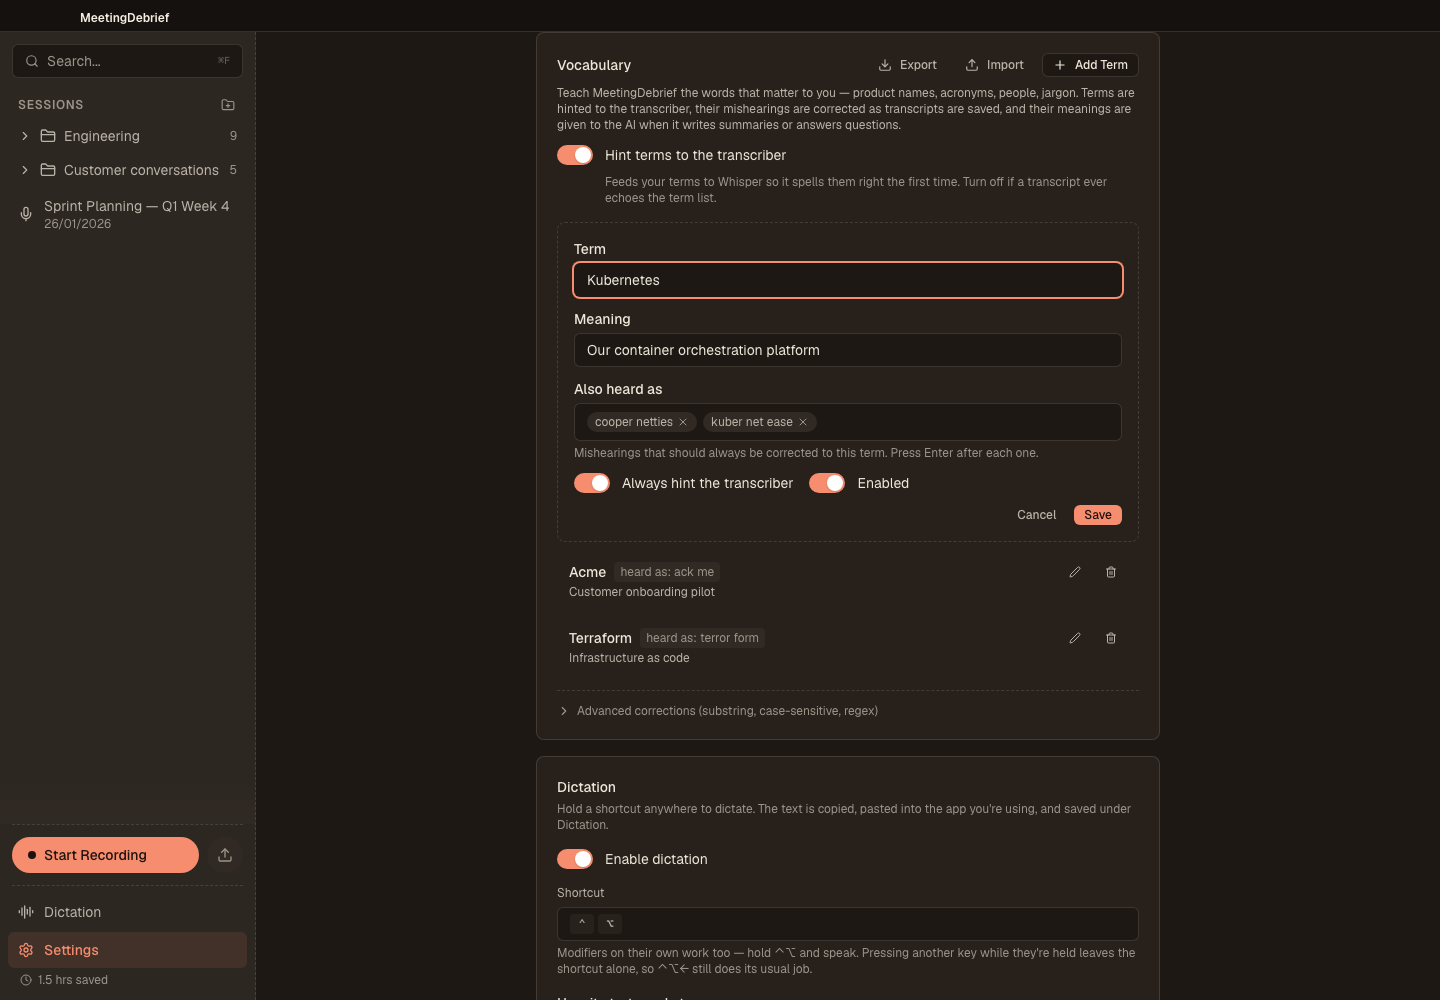Click the '1.5 hrs saved' status text
1440x1000 pixels.
(x=73, y=980)
